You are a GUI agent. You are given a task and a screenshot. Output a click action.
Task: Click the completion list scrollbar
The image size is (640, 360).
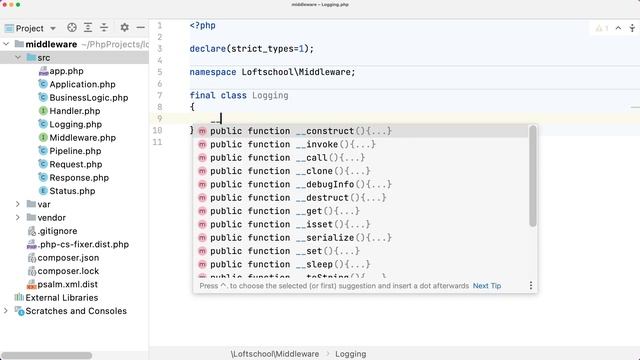[532, 176]
